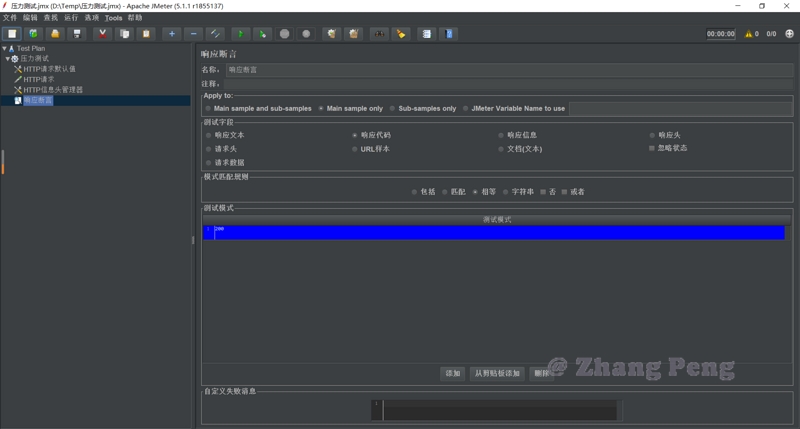Click the green Start run icon
The image size is (800, 429).
pyautogui.click(x=240, y=34)
